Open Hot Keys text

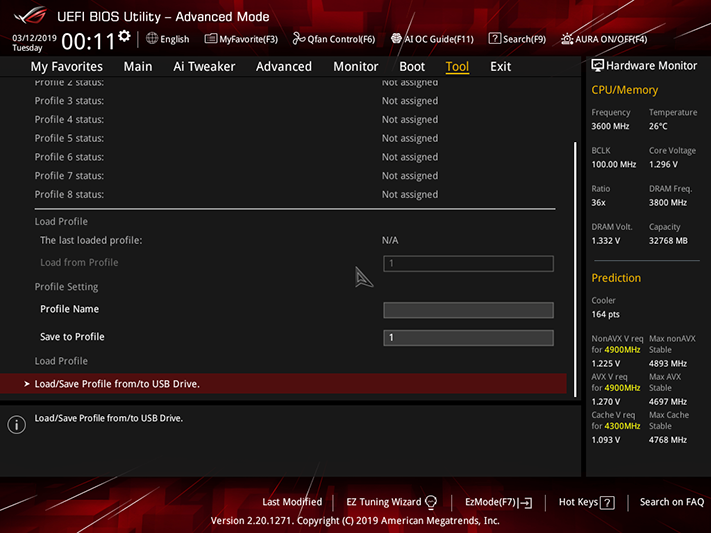578,502
